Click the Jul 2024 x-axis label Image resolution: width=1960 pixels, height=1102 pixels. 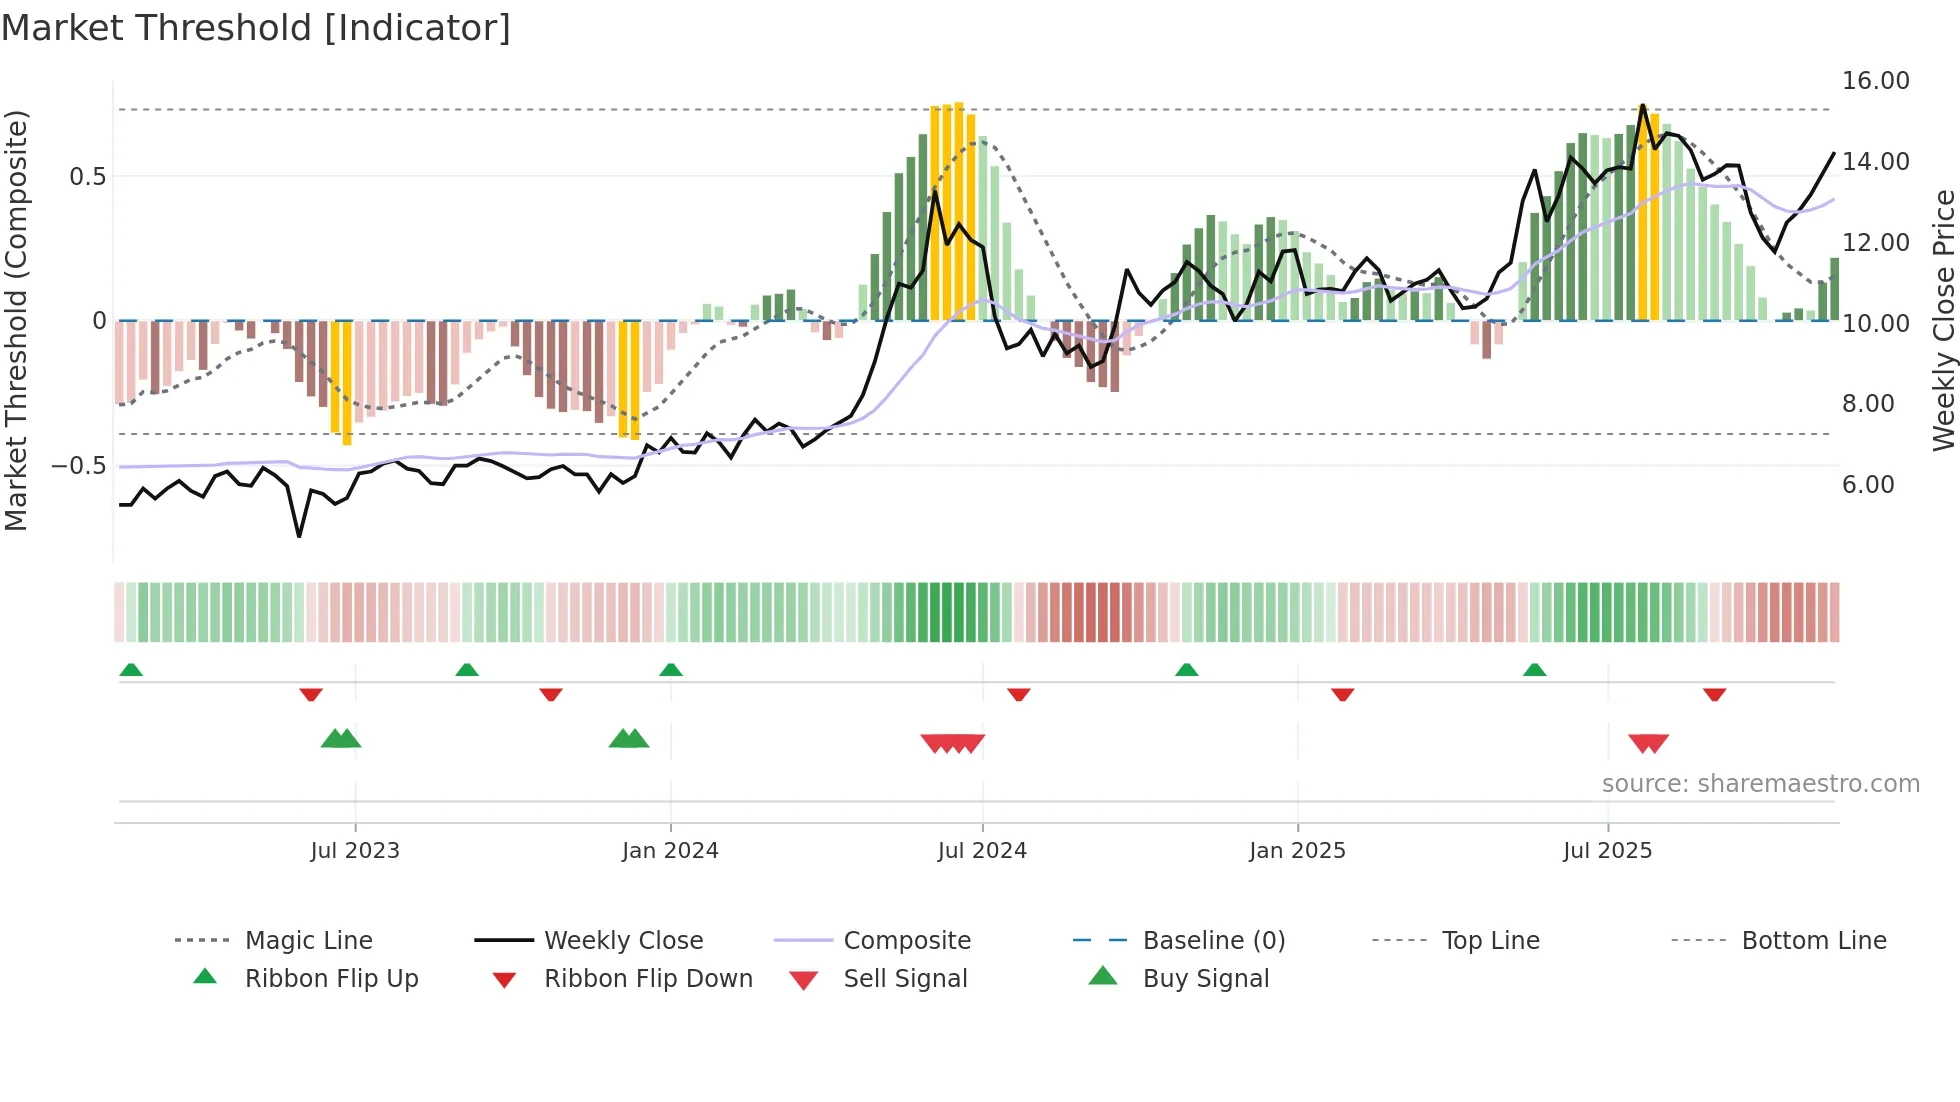tap(982, 850)
